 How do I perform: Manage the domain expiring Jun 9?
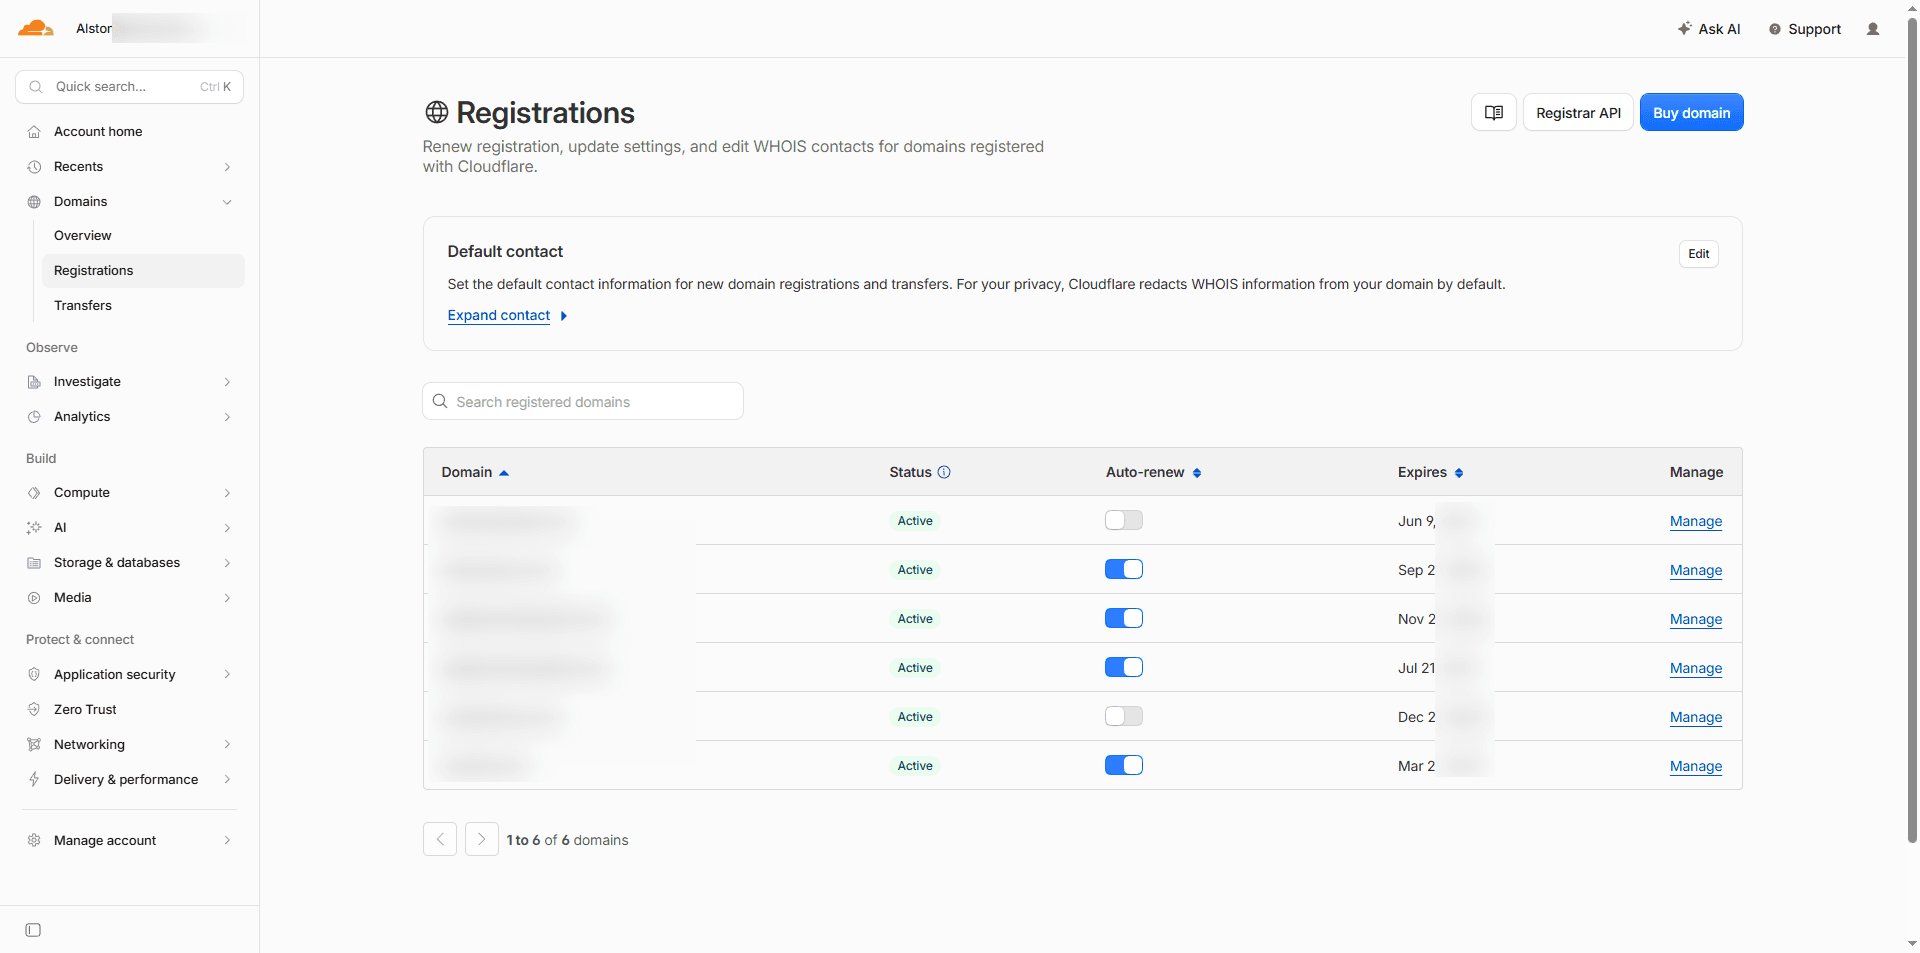[x=1696, y=521]
